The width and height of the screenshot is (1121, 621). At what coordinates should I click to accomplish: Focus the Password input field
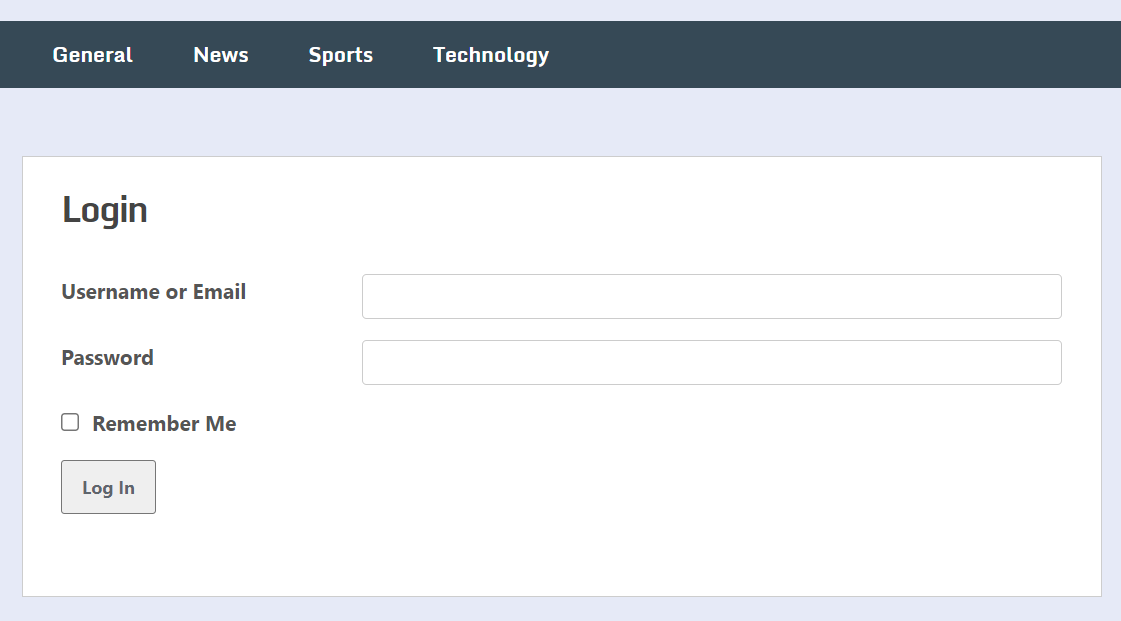pos(711,362)
